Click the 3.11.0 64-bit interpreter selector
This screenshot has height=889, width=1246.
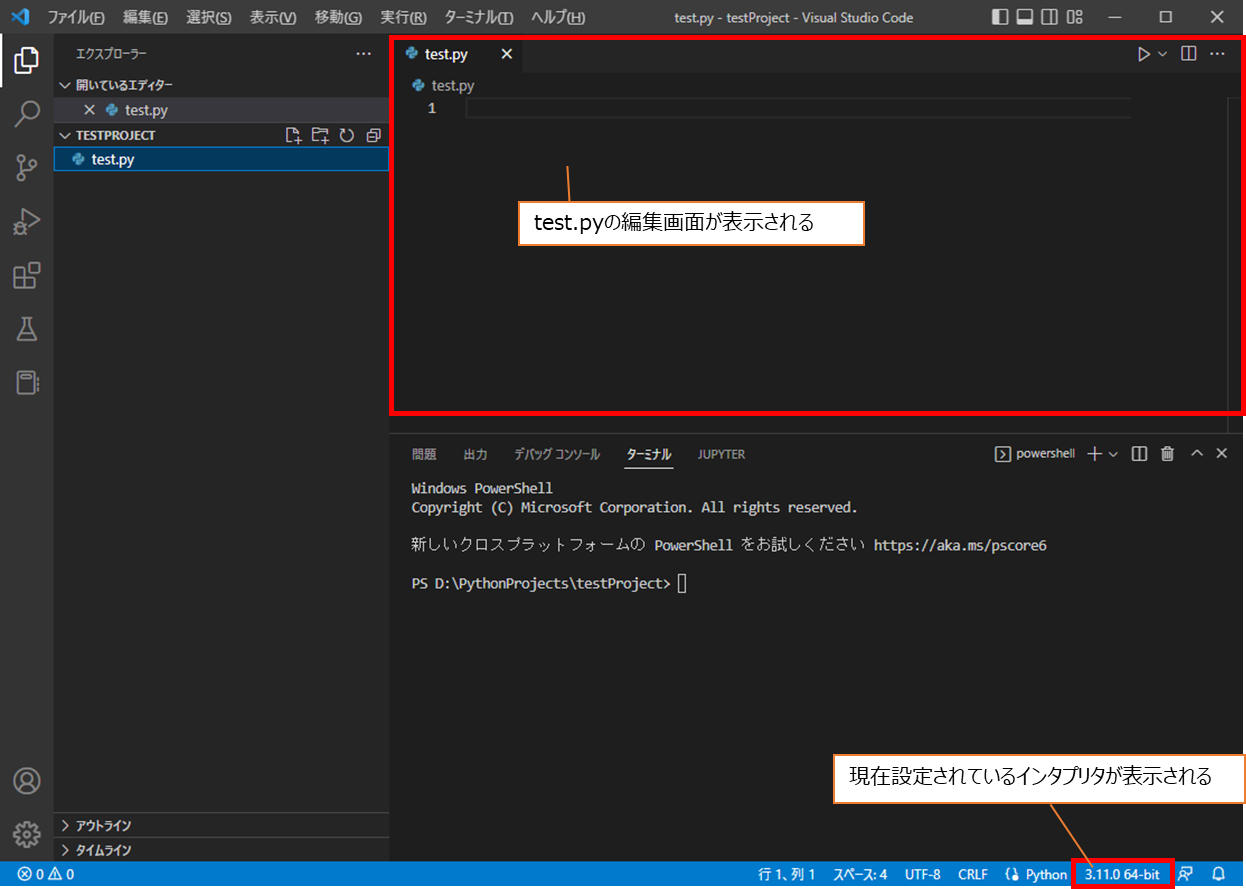coord(1122,874)
